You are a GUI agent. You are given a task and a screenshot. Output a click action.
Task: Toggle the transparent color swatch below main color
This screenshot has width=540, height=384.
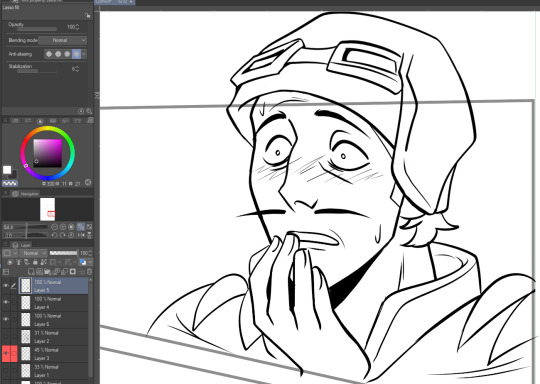coord(10,183)
